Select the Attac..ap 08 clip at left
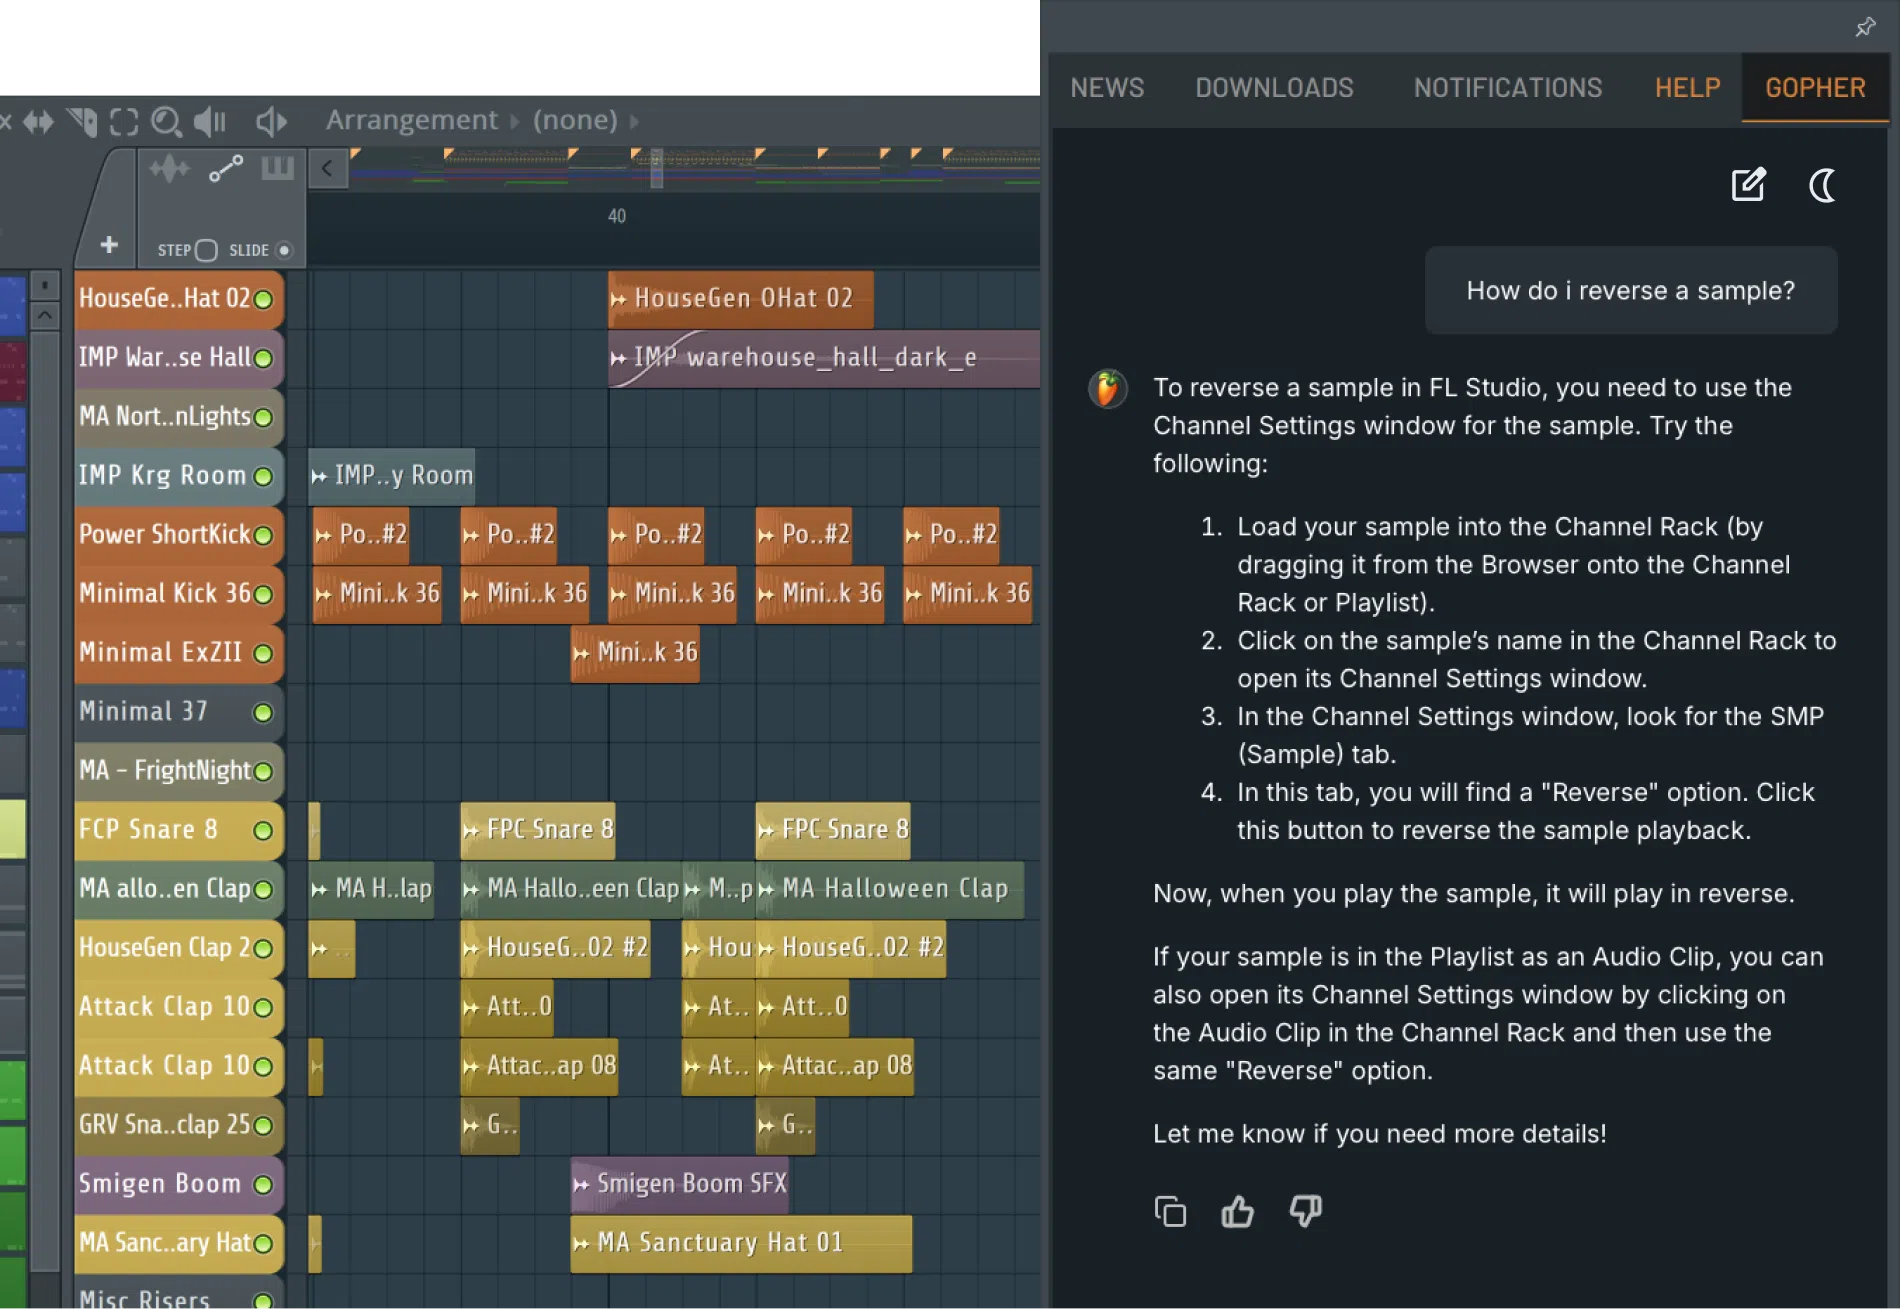This screenshot has width=1900, height=1309. [540, 1066]
